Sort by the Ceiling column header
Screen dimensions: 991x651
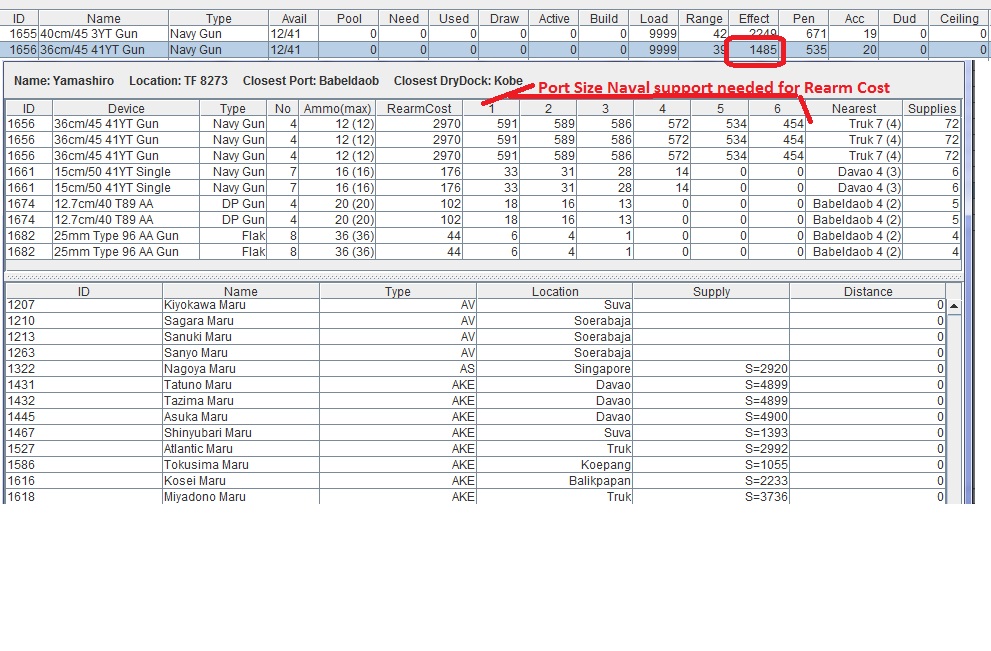coord(959,18)
